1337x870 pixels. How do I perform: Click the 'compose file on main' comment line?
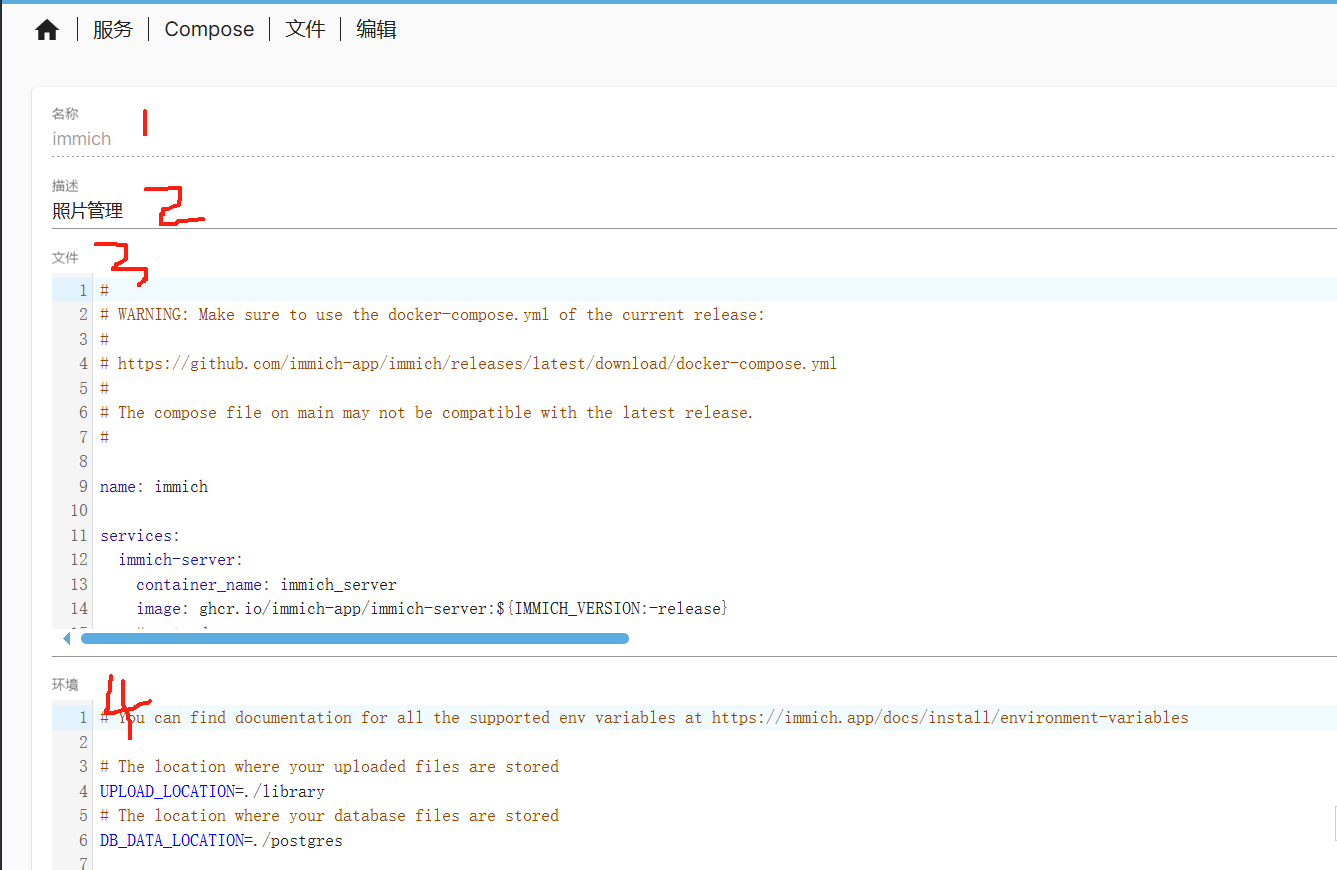click(426, 413)
